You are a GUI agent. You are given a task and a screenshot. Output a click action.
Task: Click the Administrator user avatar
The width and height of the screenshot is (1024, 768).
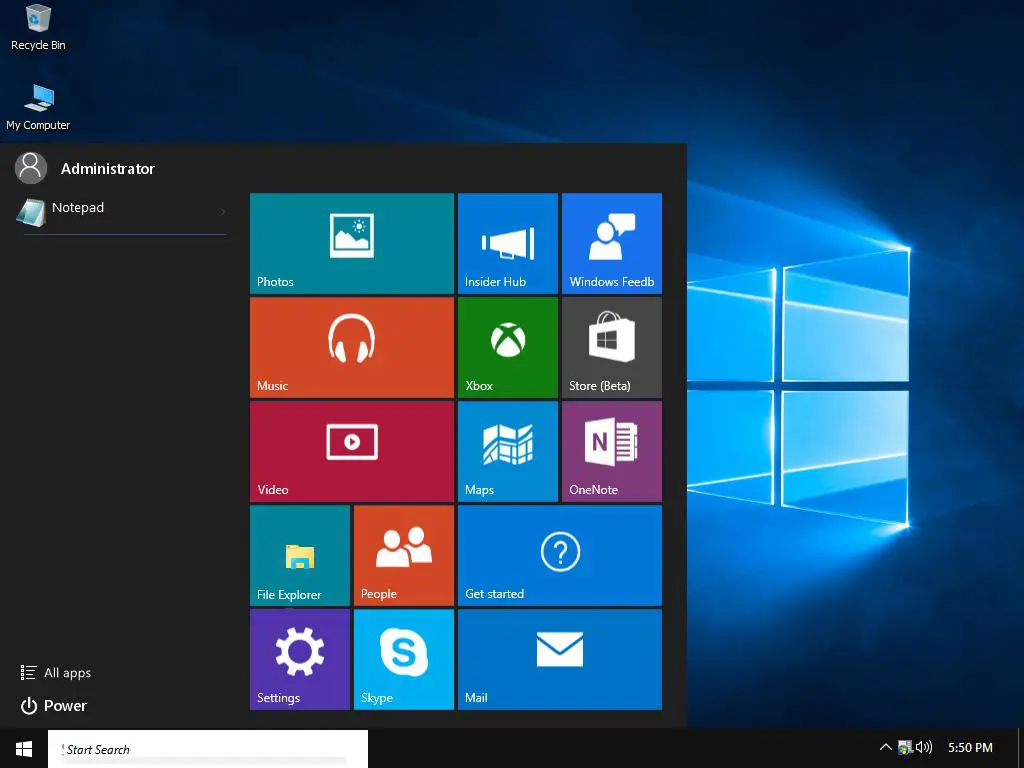[x=31, y=168]
